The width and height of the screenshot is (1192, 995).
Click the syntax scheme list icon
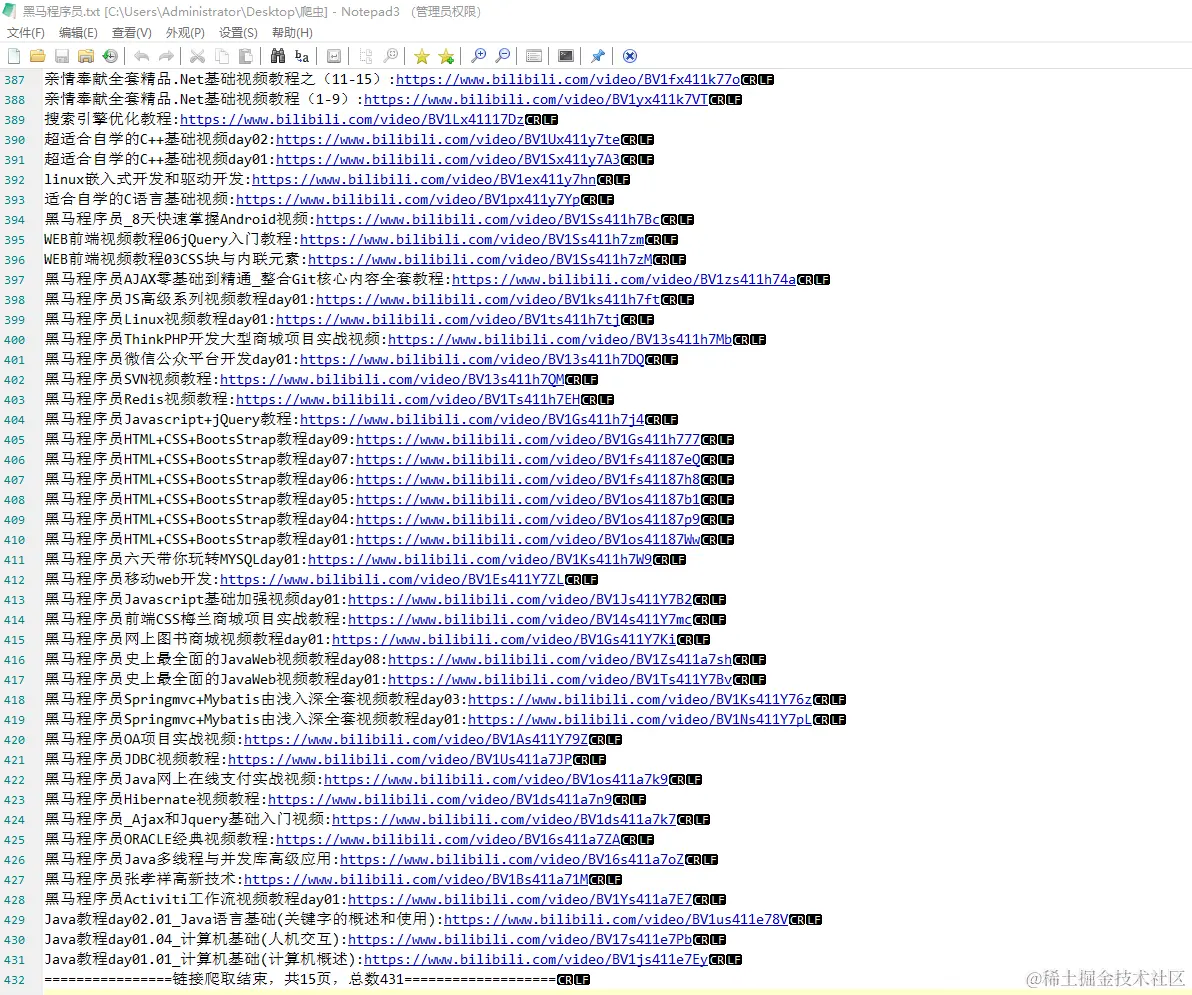[534, 56]
